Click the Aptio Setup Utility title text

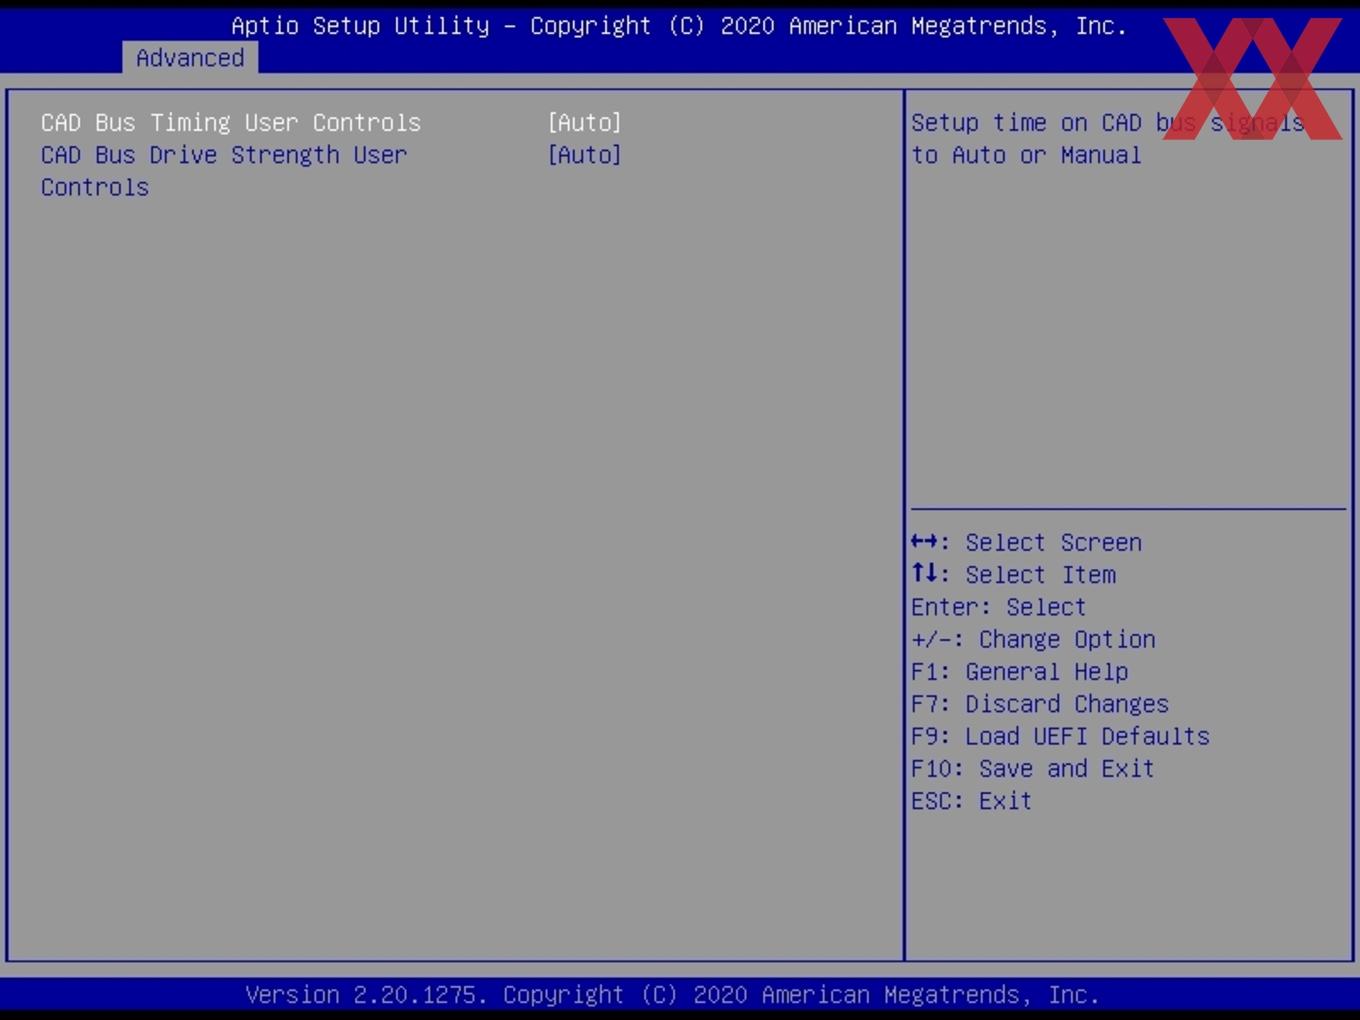tap(679, 26)
